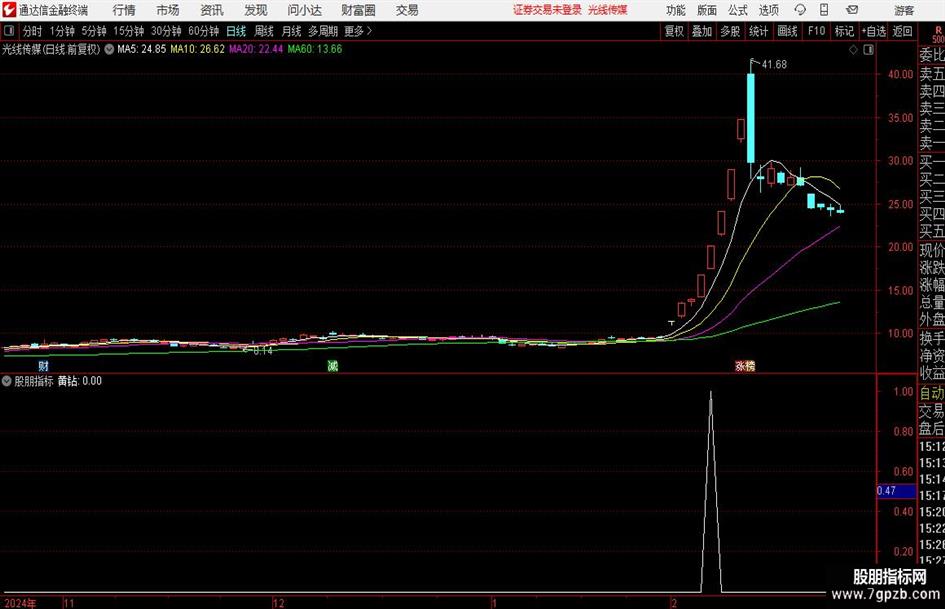Open the 版面 menu
The height and width of the screenshot is (609, 945).
click(x=707, y=10)
